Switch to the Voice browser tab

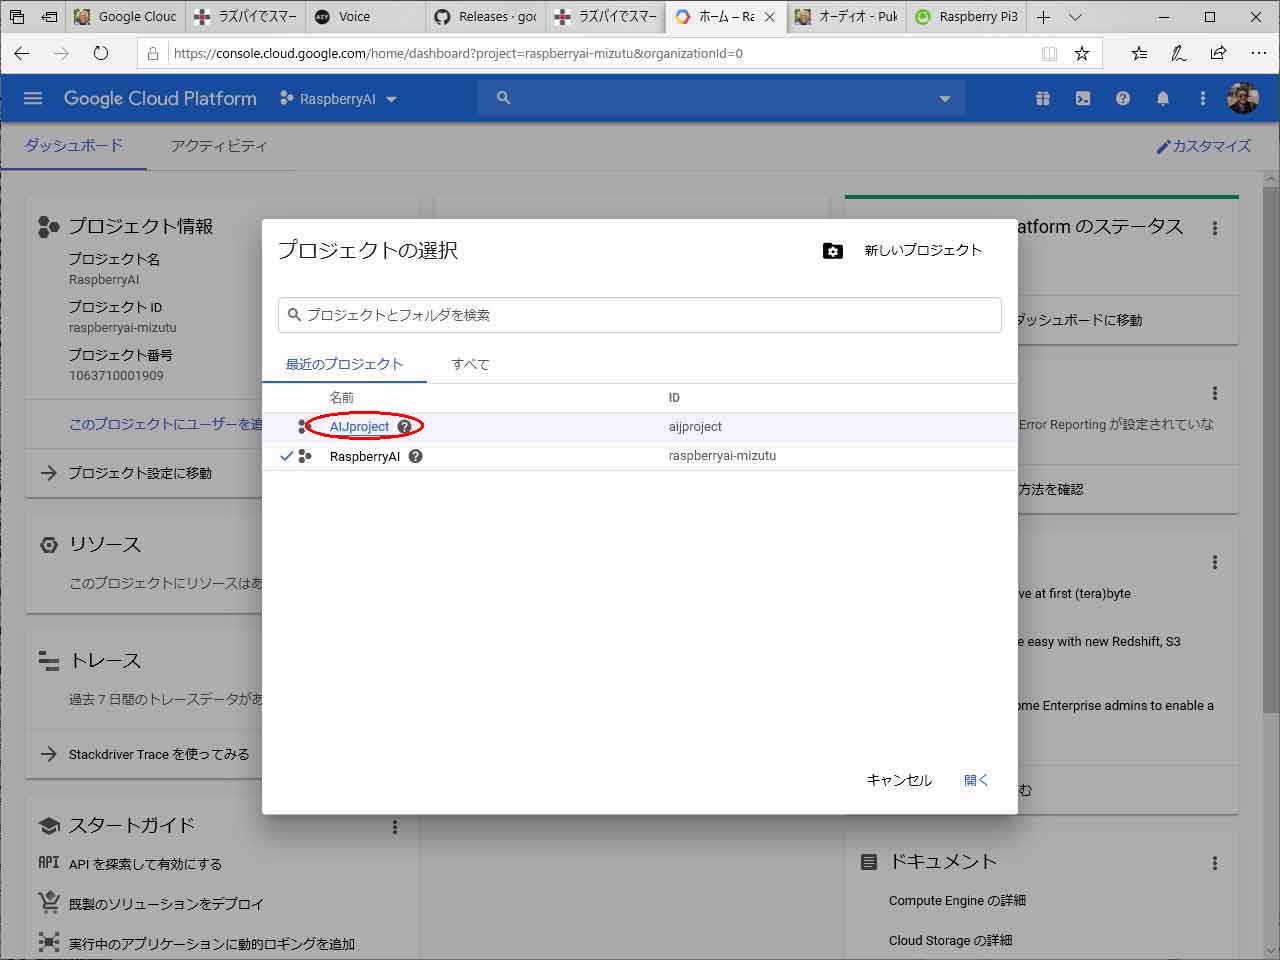click(364, 17)
